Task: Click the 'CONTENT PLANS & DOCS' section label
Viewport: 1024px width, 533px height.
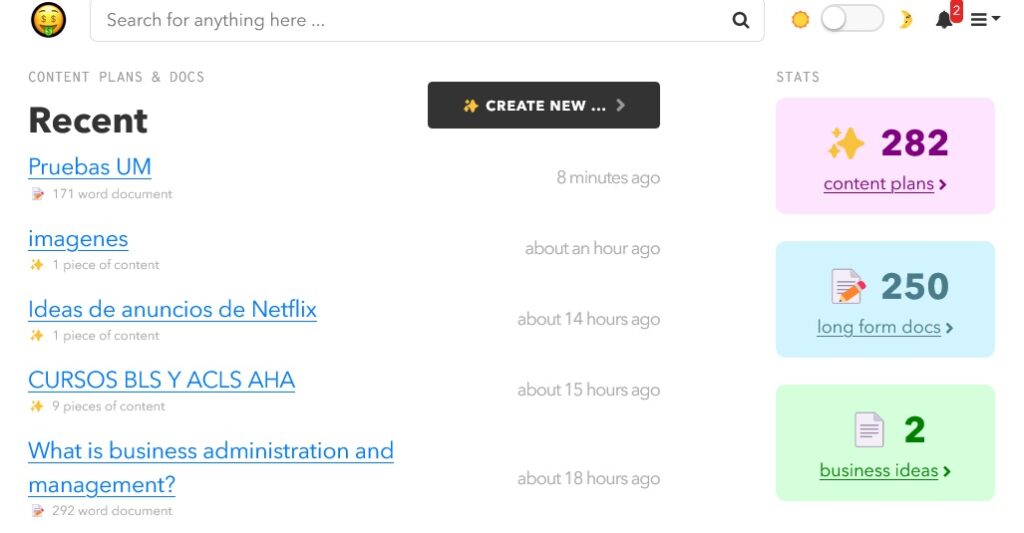Action: (116, 77)
